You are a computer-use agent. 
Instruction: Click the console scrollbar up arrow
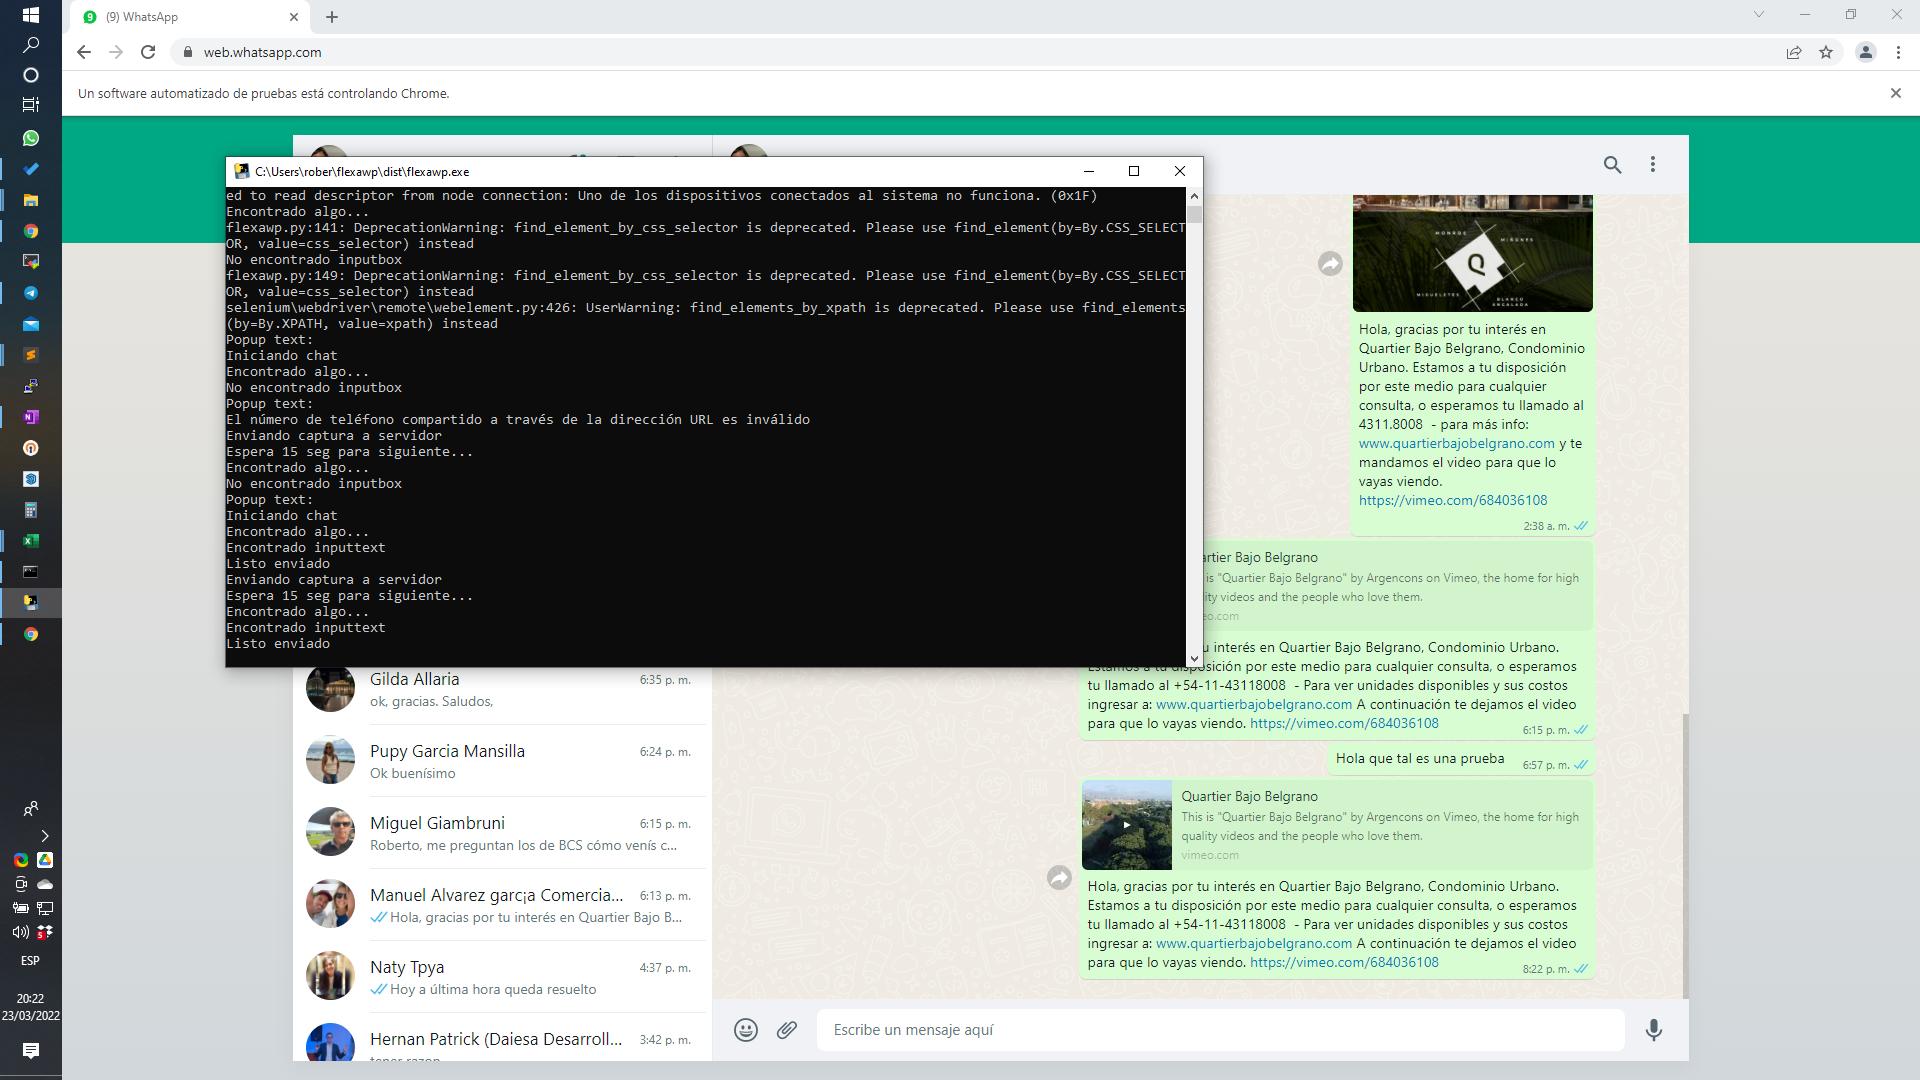(1194, 196)
